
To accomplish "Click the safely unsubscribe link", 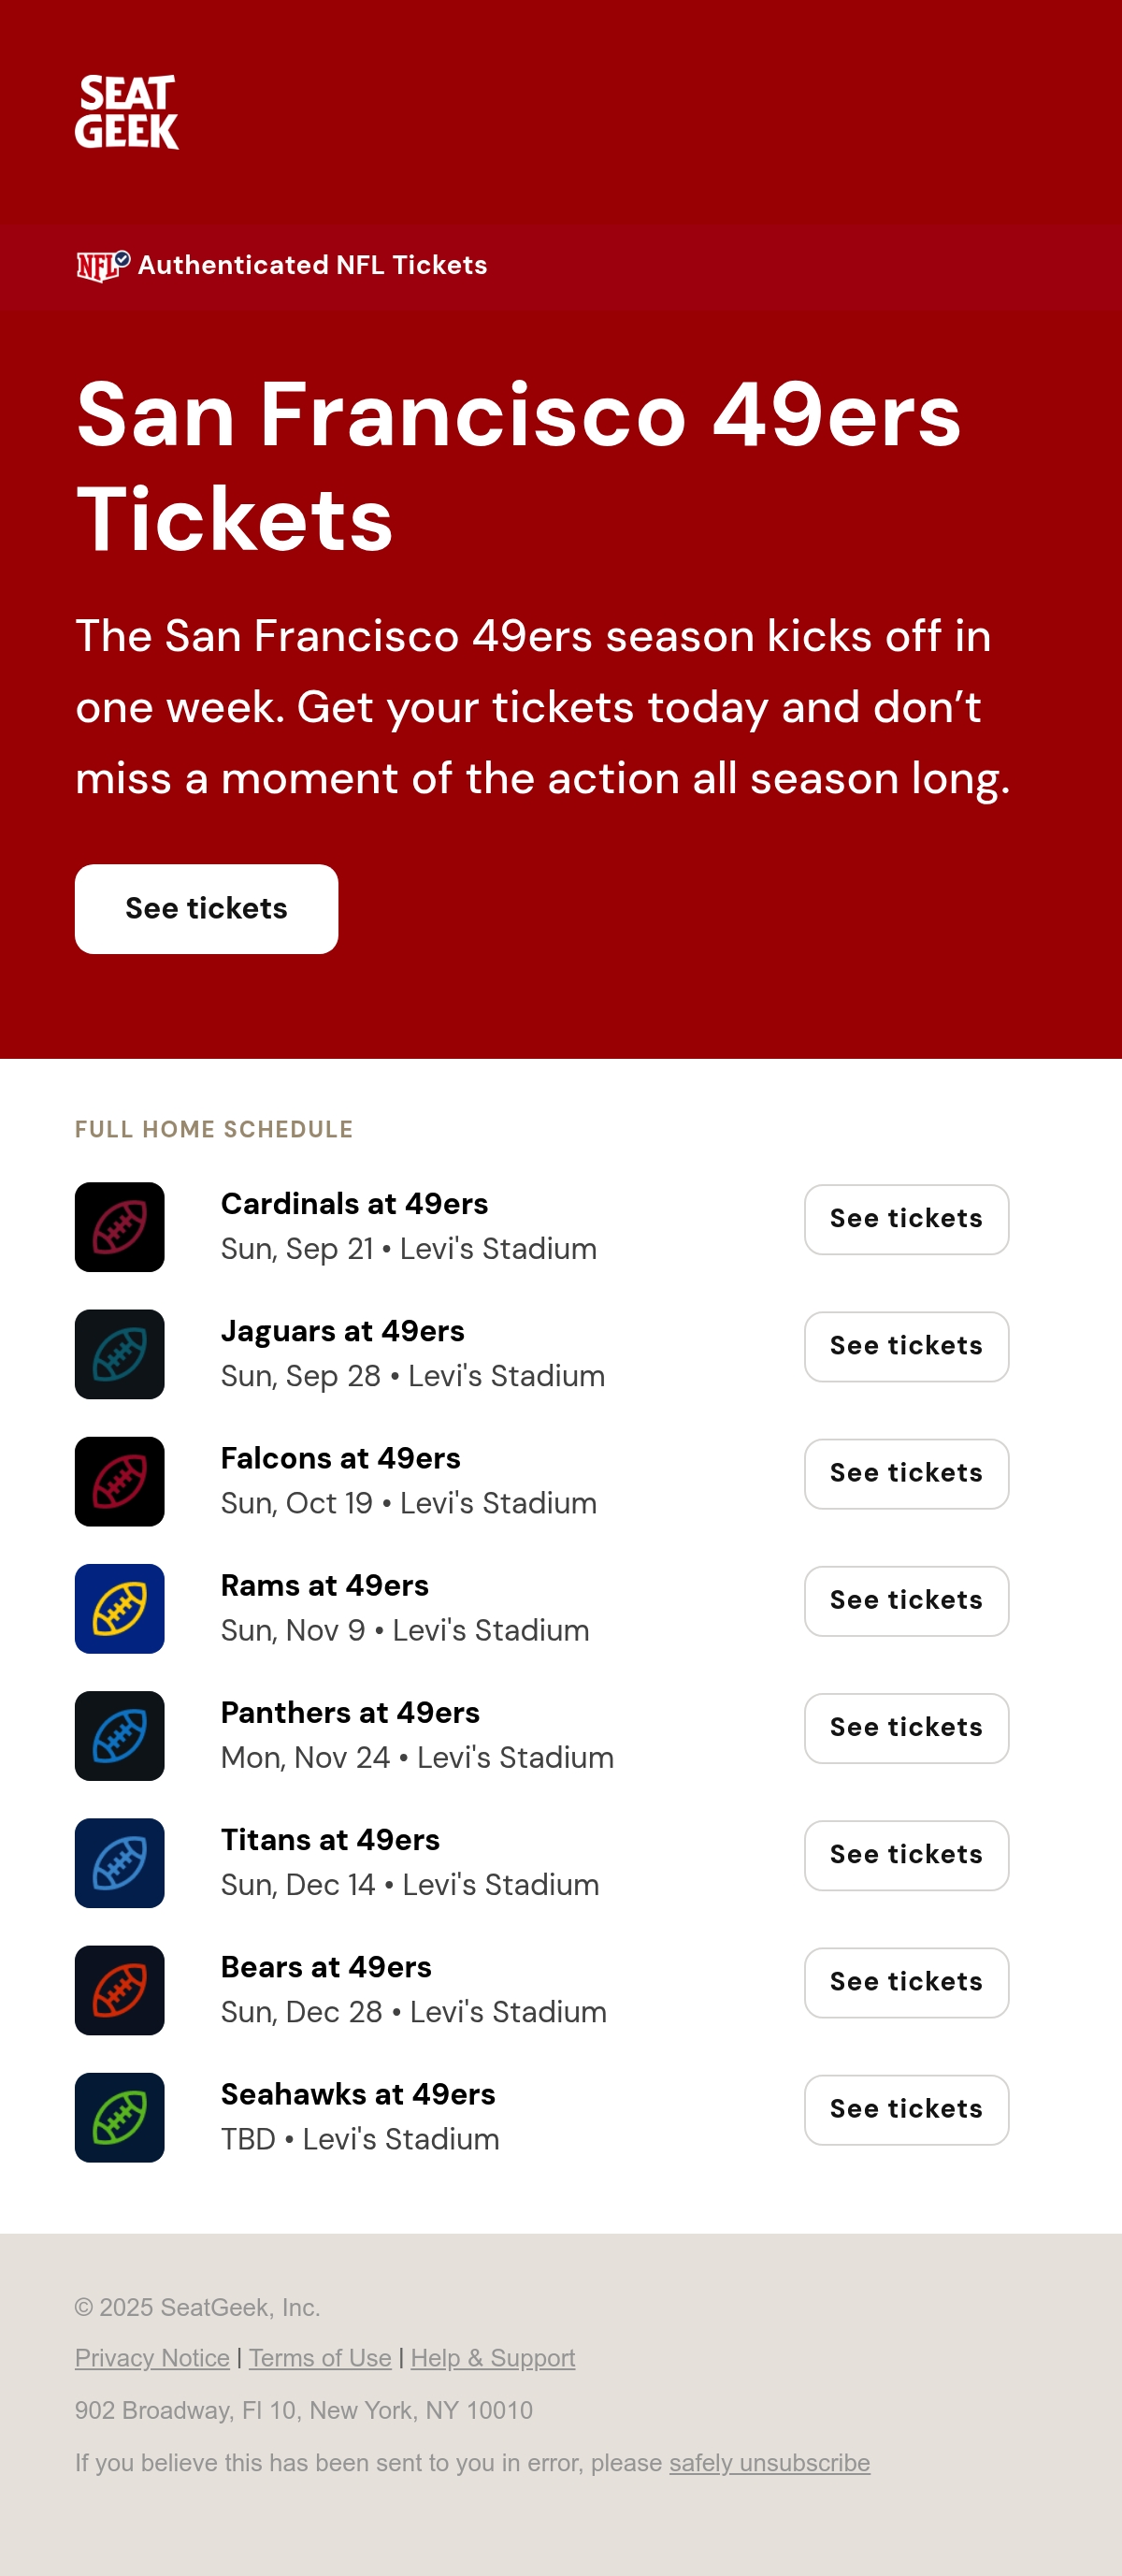I will pyautogui.click(x=769, y=2462).
